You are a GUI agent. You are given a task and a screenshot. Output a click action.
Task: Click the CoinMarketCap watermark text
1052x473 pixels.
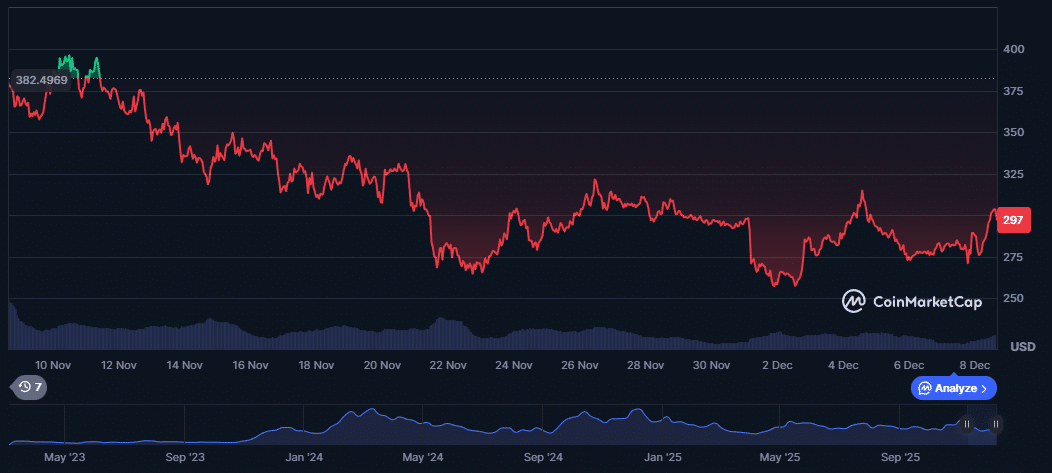pos(927,302)
